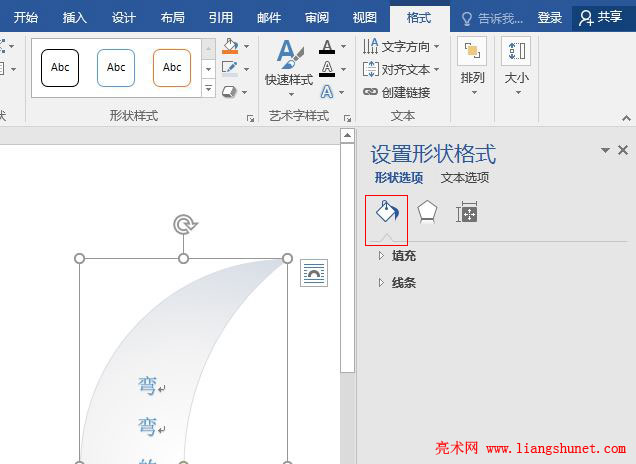Click the vertical scrollbar thumb
The height and width of the screenshot is (464, 636).
coord(347,258)
